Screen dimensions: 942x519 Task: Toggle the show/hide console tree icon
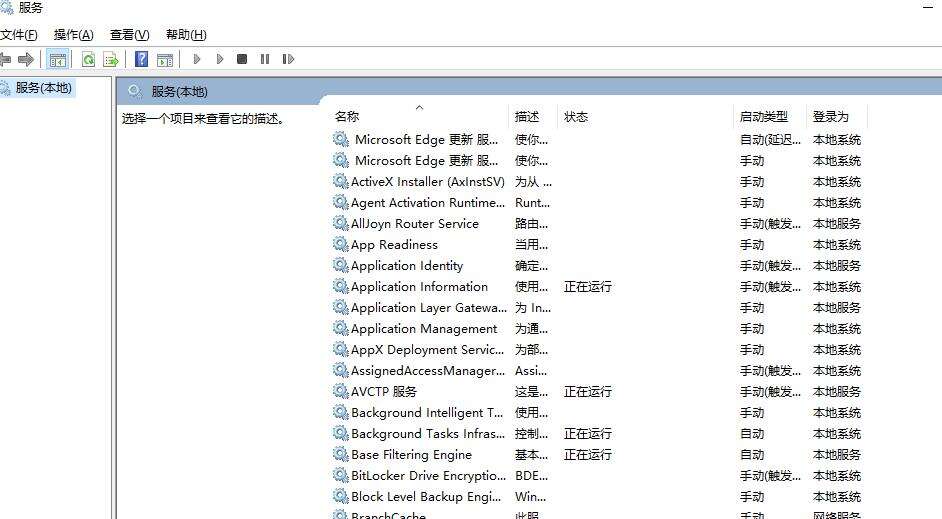pos(58,59)
